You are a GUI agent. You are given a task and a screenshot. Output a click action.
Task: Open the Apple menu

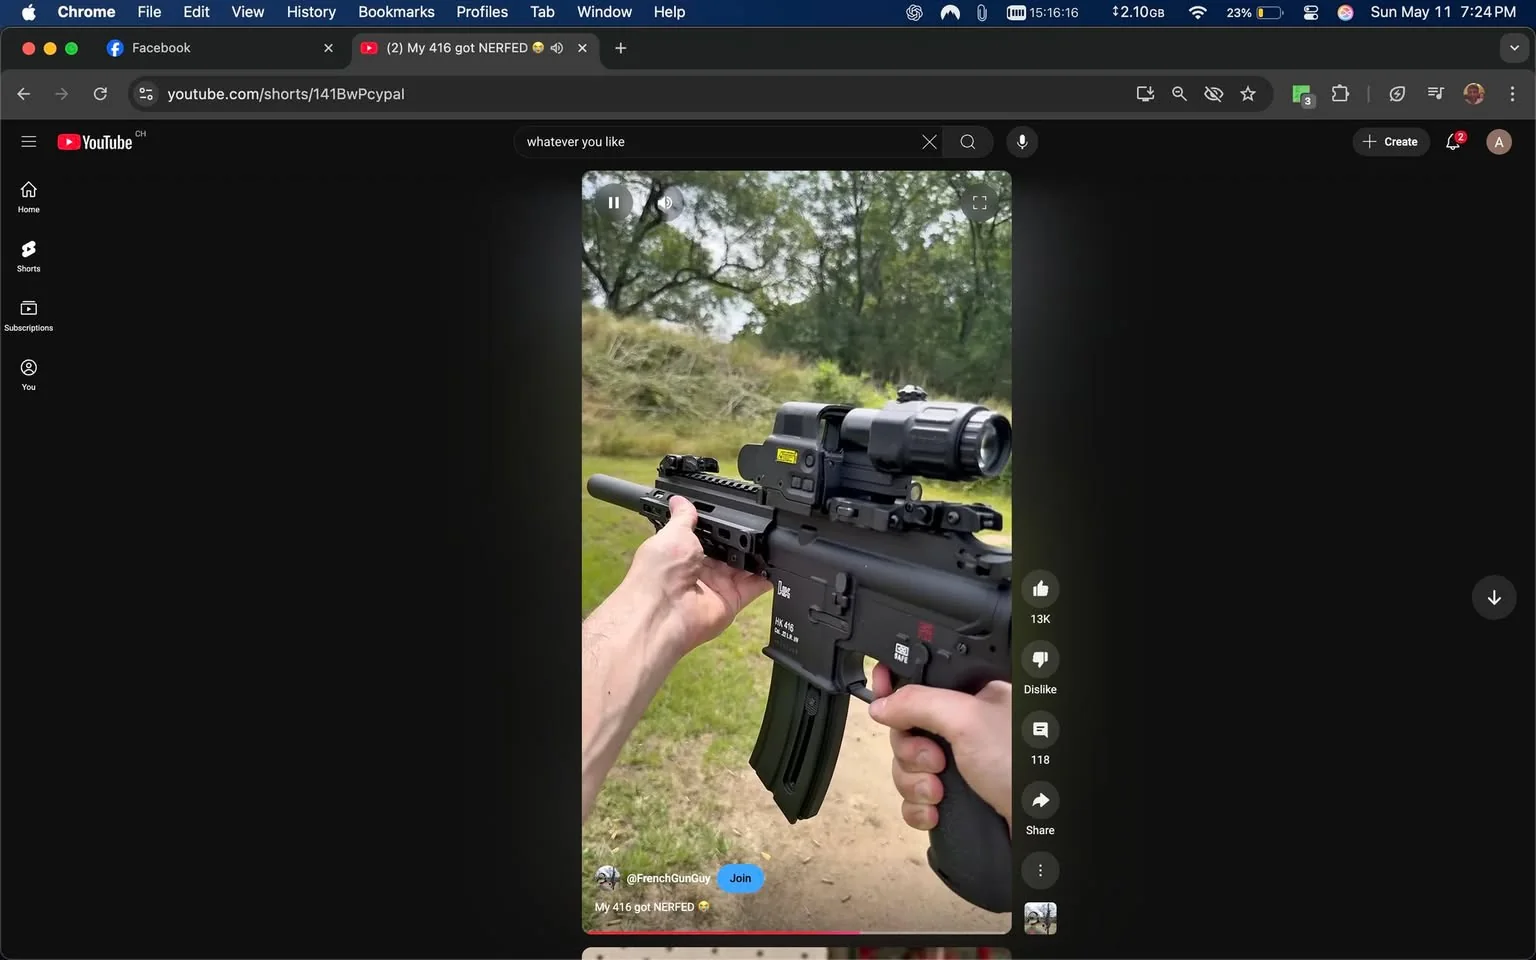click(28, 12)
